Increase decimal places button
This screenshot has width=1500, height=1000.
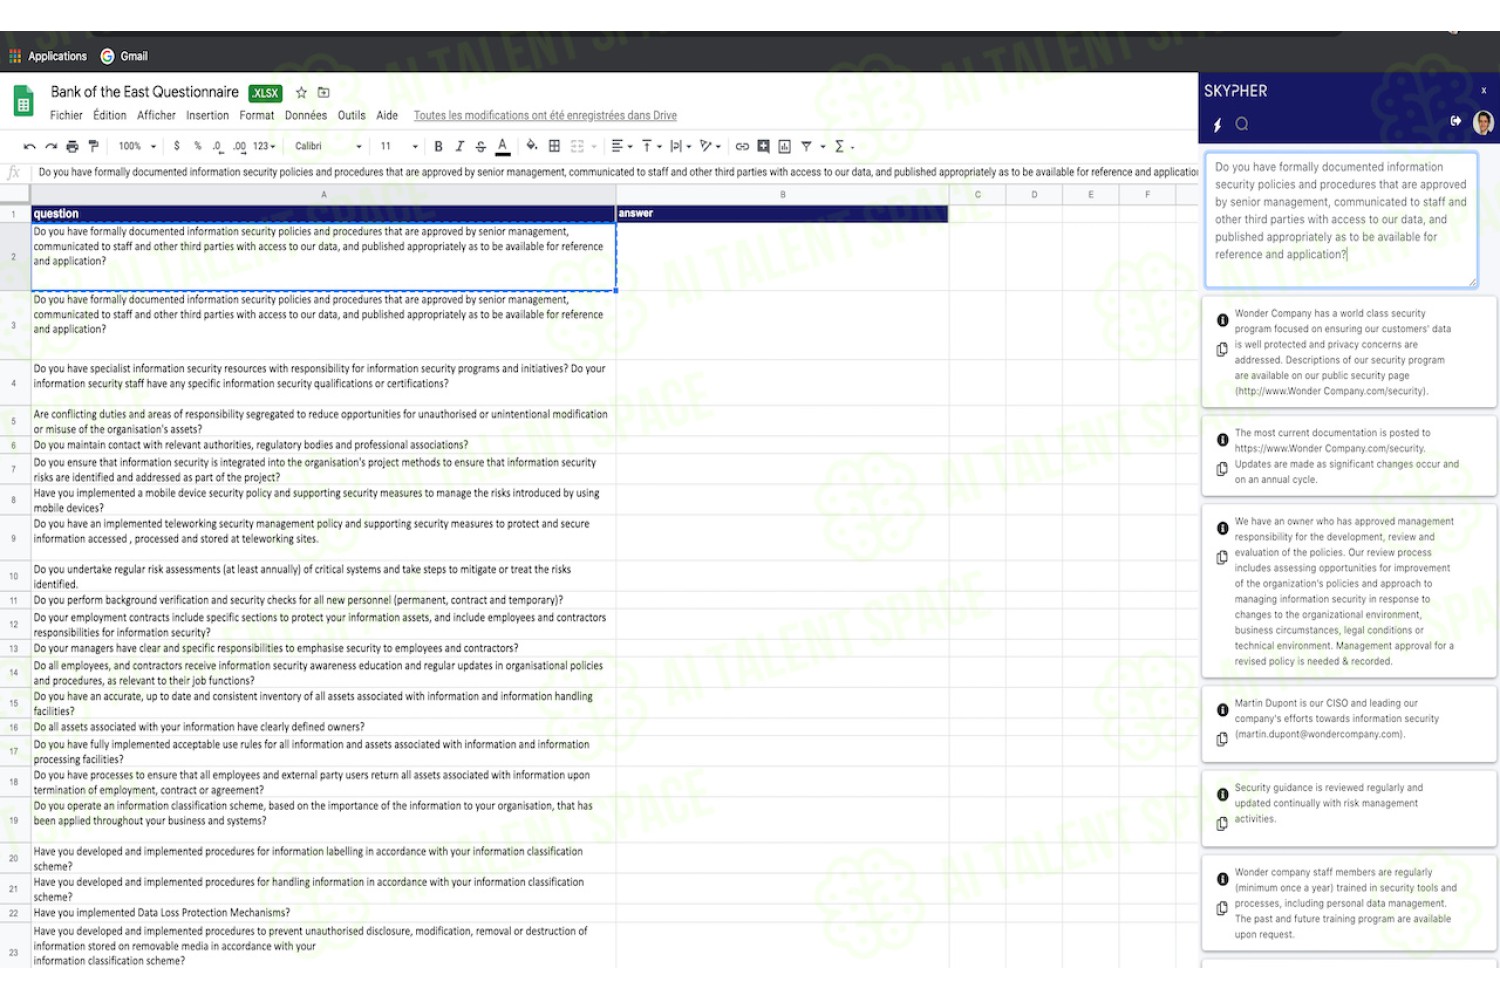[240, 146]
